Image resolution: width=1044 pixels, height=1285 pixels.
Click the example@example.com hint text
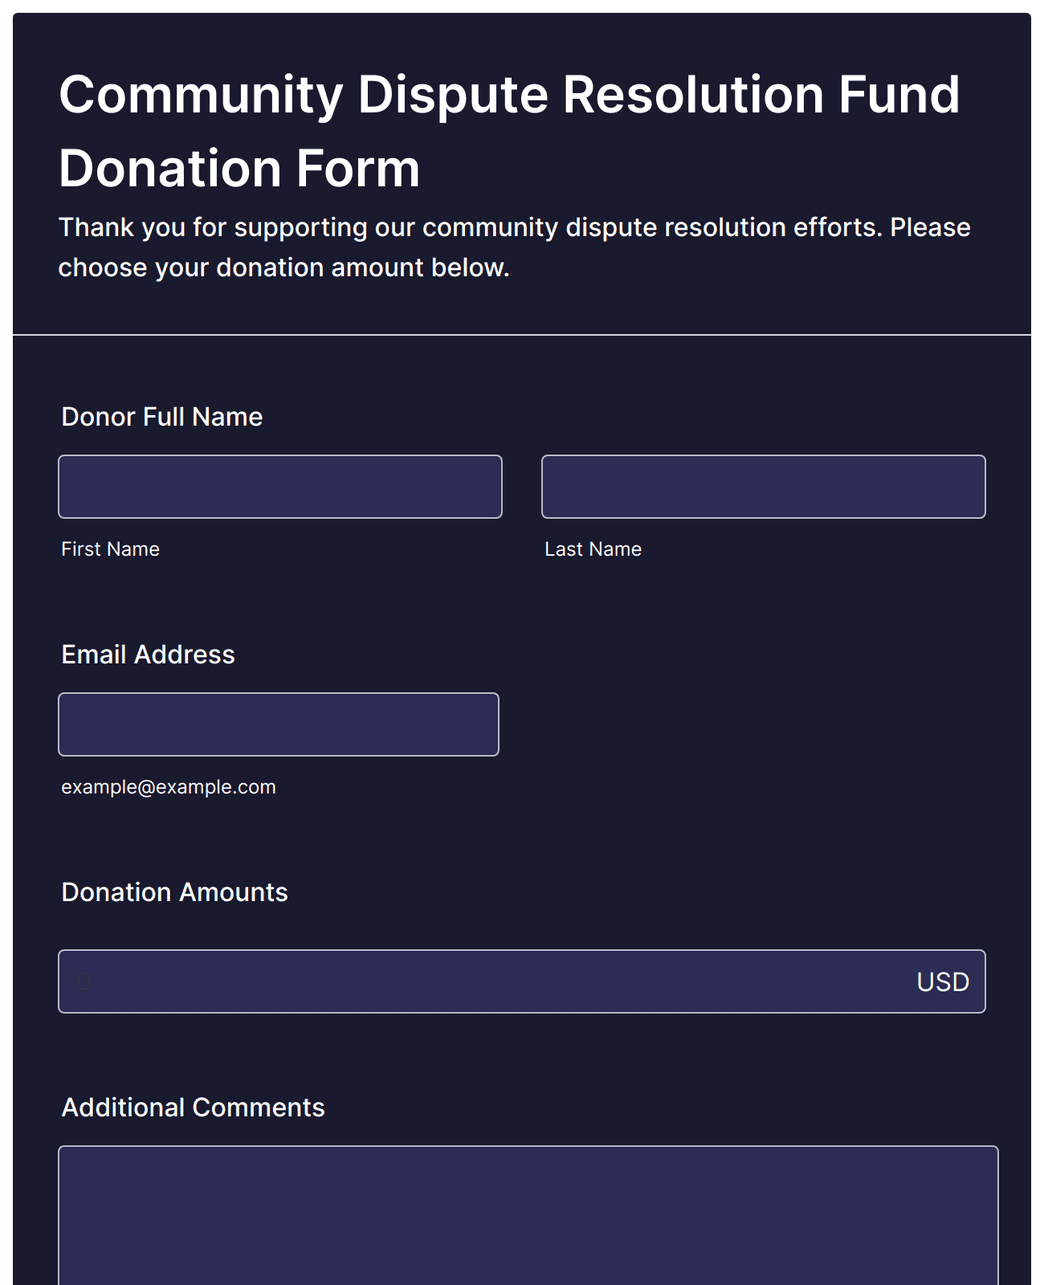coord(168,787)
